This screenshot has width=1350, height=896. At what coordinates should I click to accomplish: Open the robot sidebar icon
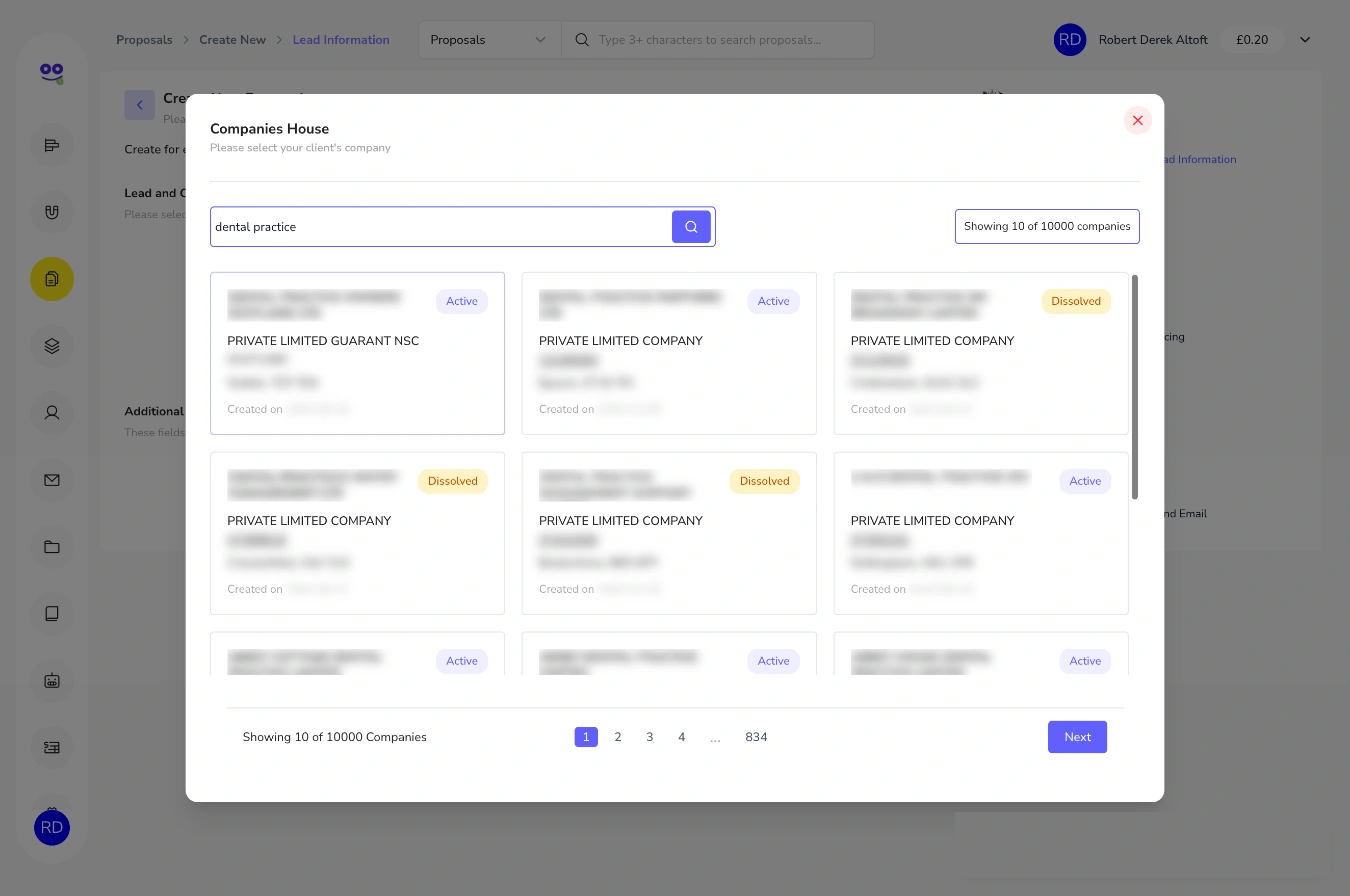coord(52,680)
